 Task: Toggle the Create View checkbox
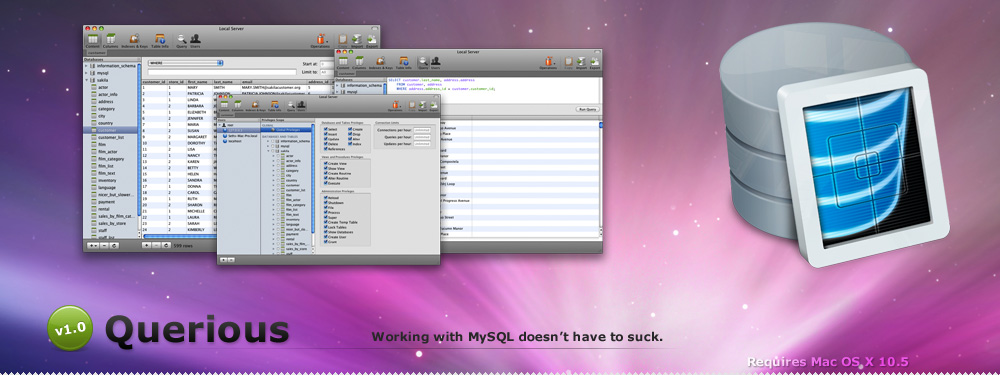[x=326, y=163]
